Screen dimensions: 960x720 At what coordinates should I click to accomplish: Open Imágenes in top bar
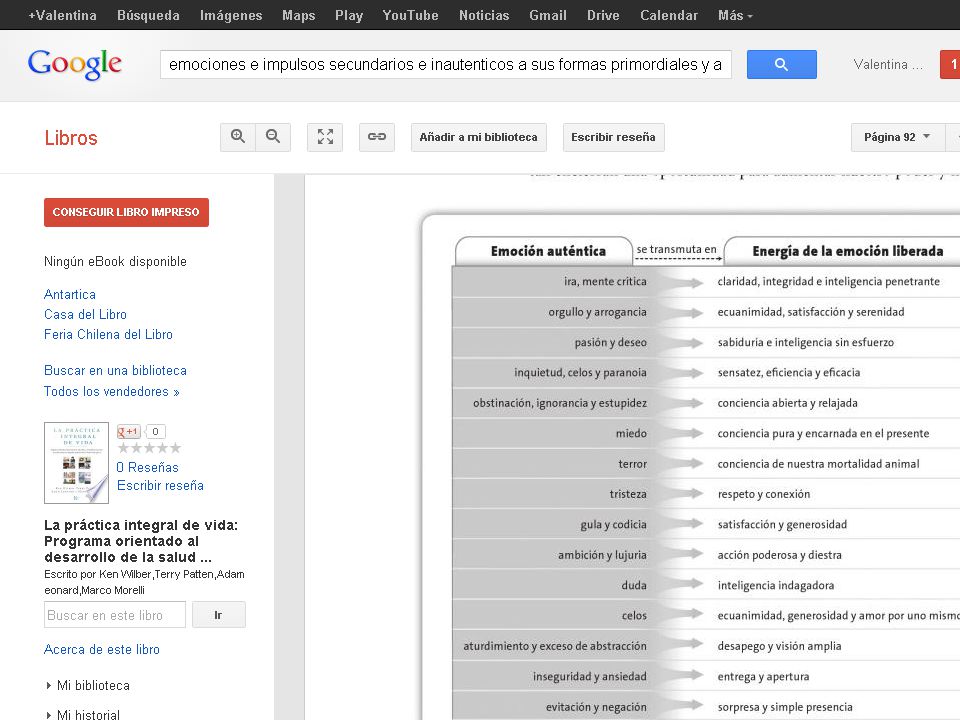click(x=231, y=15)
